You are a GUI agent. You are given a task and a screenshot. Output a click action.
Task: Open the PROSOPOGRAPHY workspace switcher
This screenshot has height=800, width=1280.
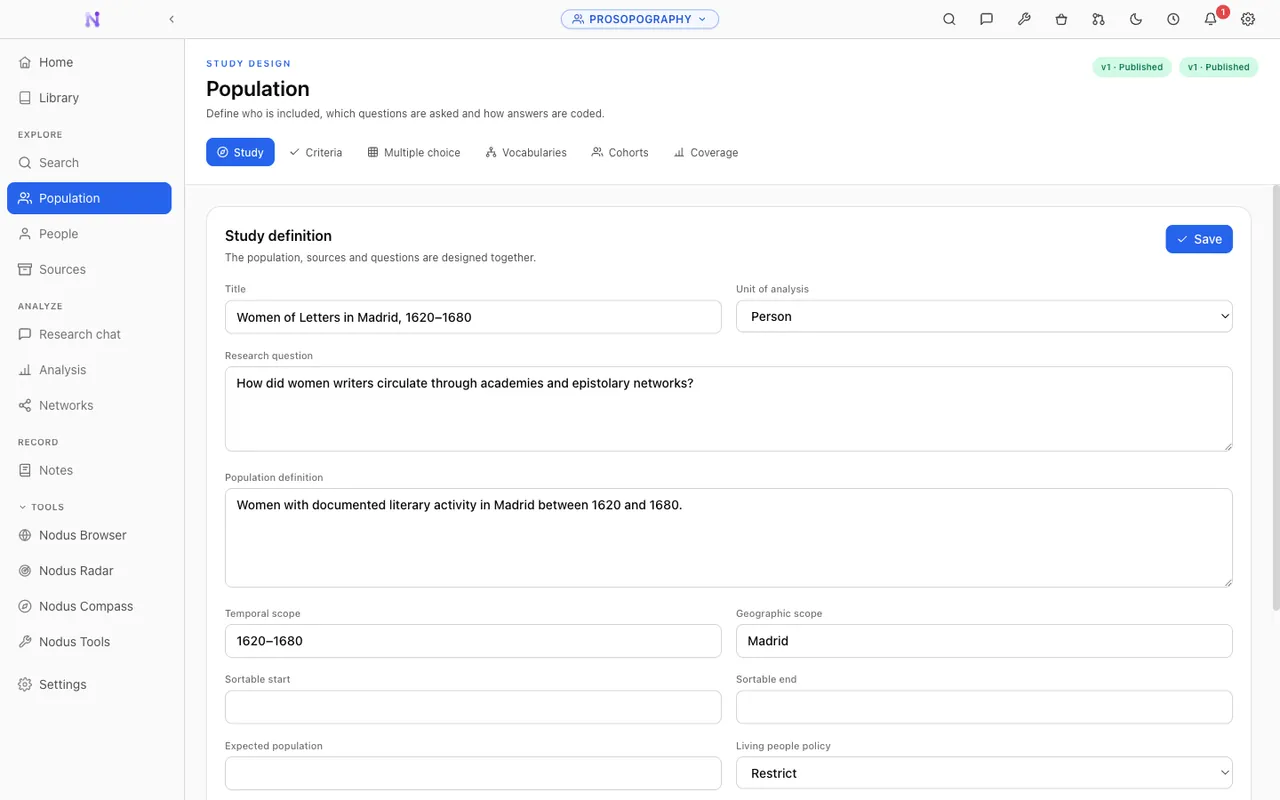(x=640, y=19)
